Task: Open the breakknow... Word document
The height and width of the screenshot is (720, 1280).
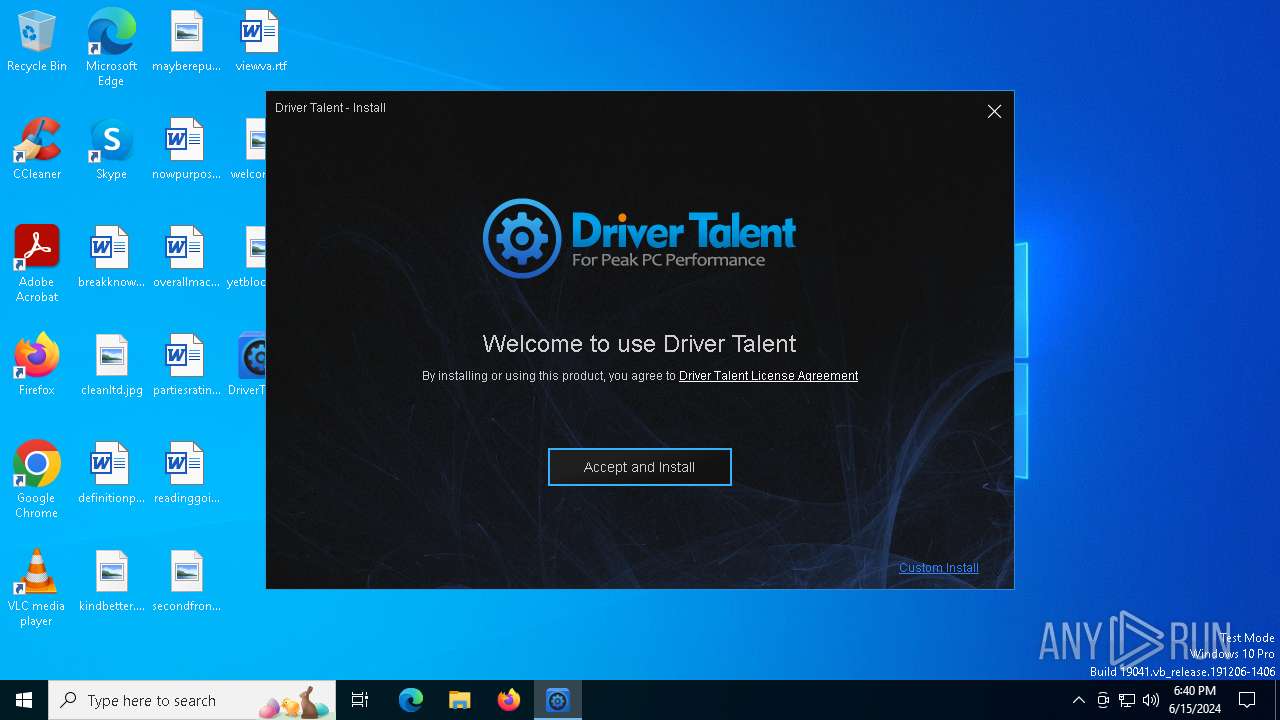Action: point(111,258)
